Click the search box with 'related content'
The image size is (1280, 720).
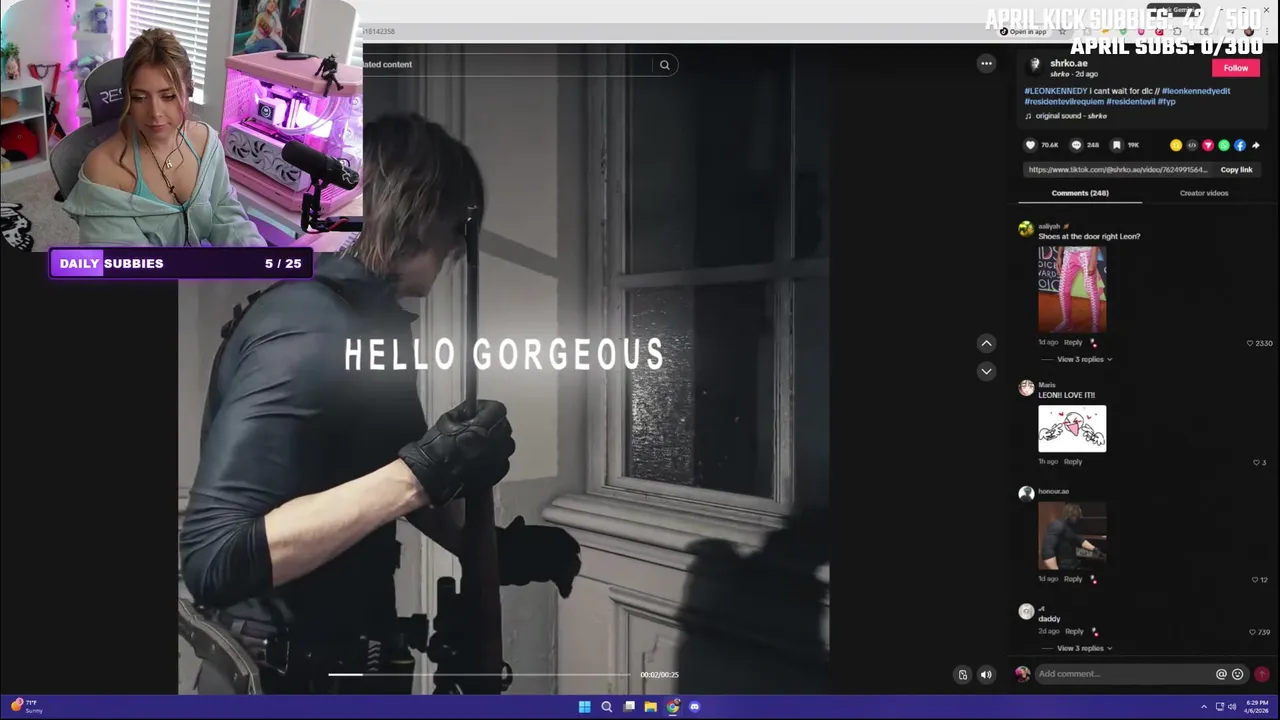508,65
